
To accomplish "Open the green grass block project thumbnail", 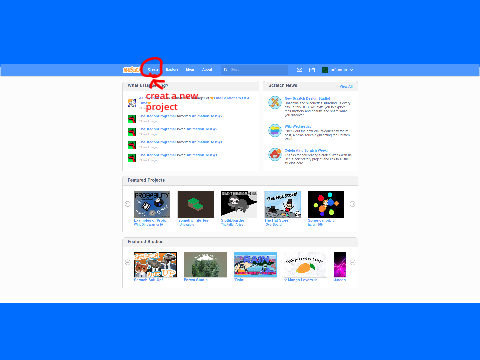I will pos(196,204).
